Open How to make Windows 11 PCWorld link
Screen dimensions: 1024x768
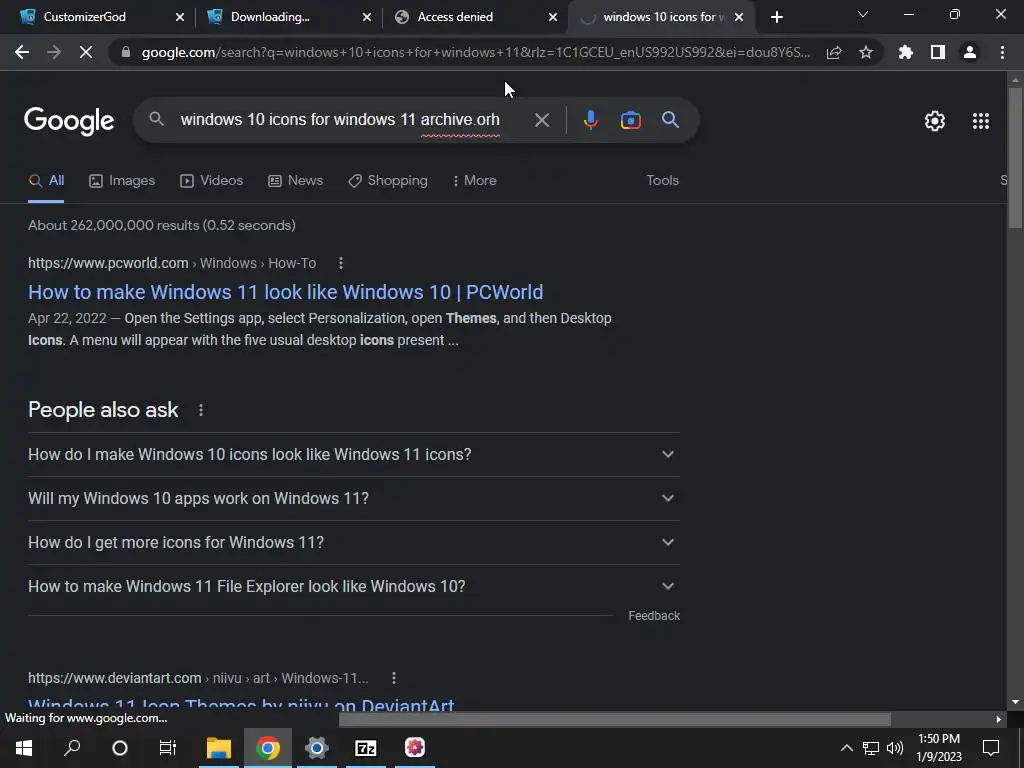[x=285, y=292]
